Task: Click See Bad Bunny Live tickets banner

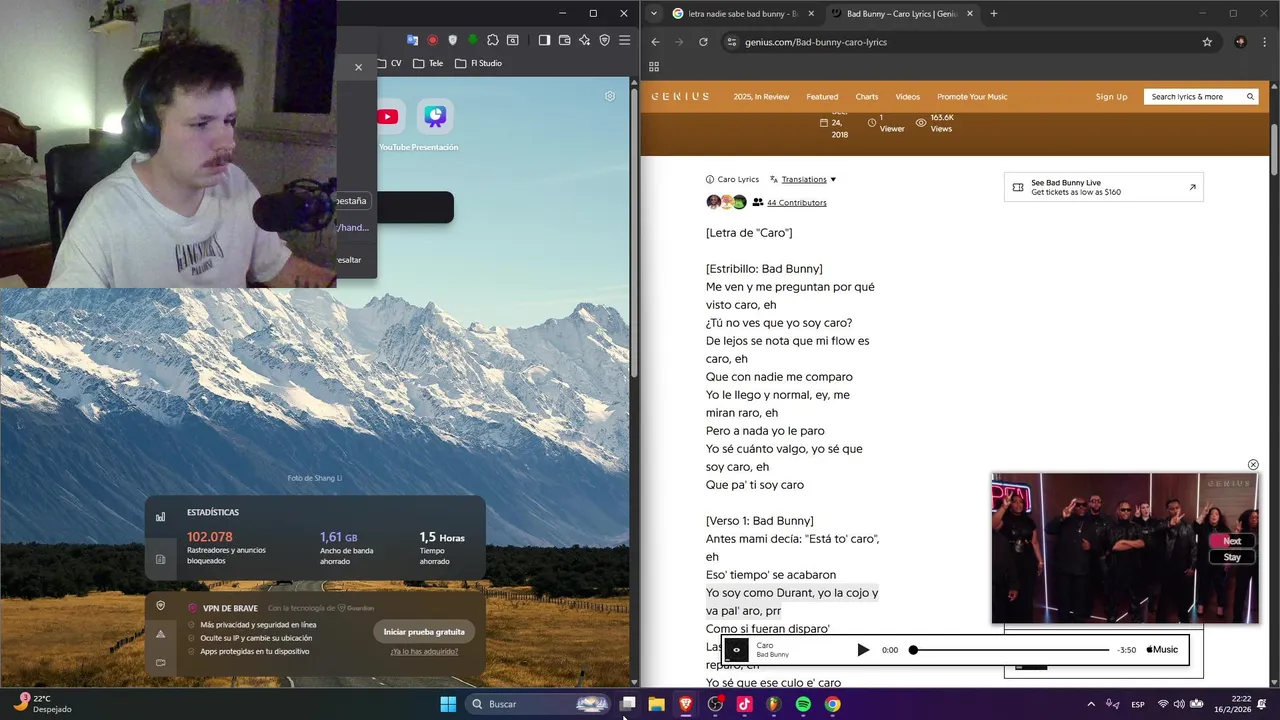Action: tap(1104, 187)
